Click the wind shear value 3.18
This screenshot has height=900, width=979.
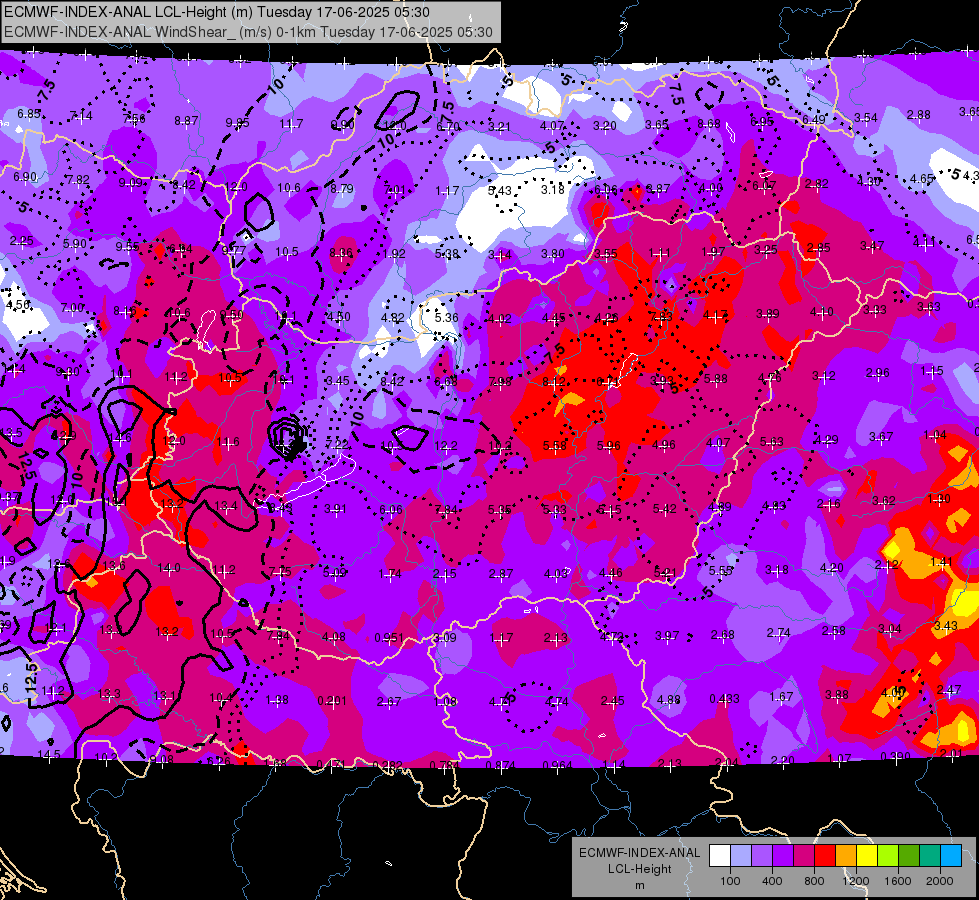pyautogui.click(x=553, y=189)
